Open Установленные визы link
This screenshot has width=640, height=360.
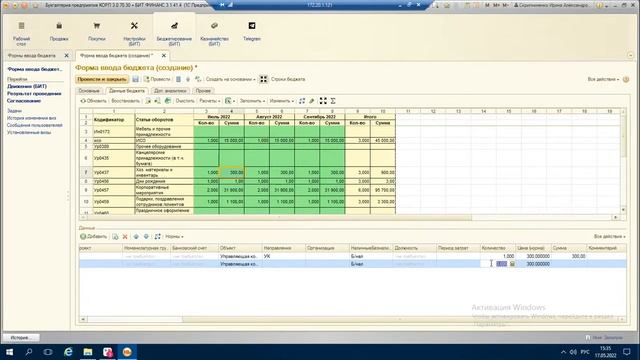click(29, 132)
